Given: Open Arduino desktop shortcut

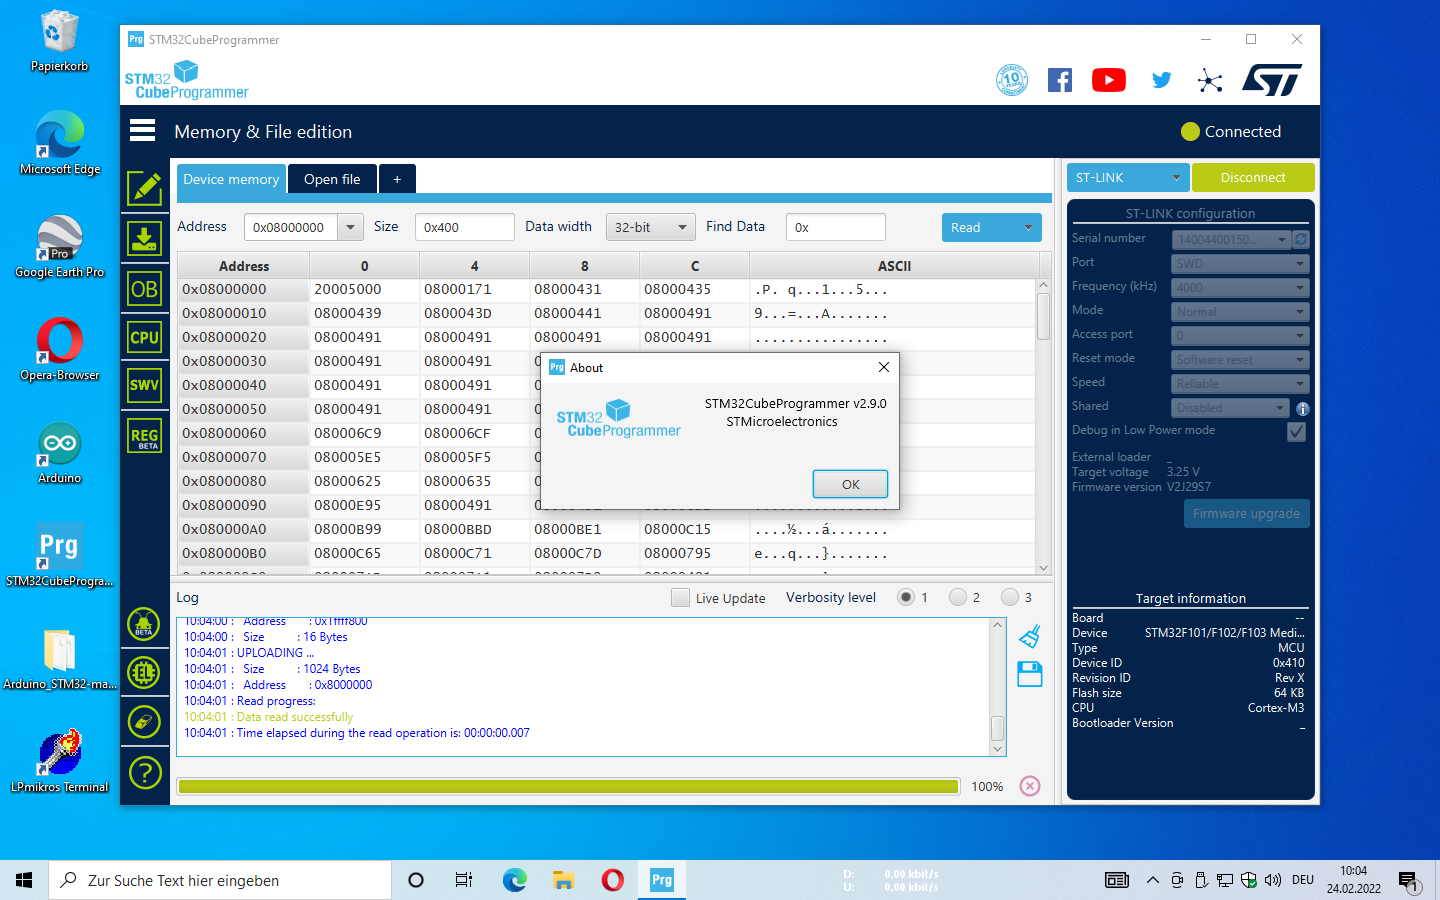Looking at the screenshot, I should (x=60, y=453).
